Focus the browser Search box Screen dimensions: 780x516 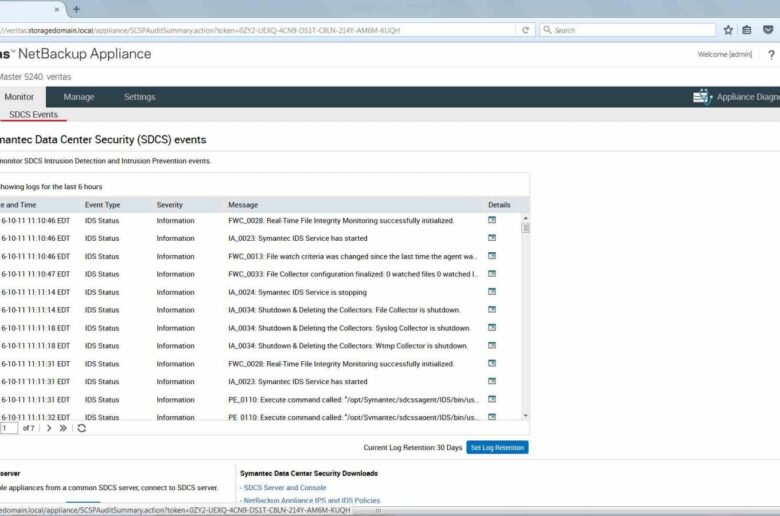click(x=628, y=30)
